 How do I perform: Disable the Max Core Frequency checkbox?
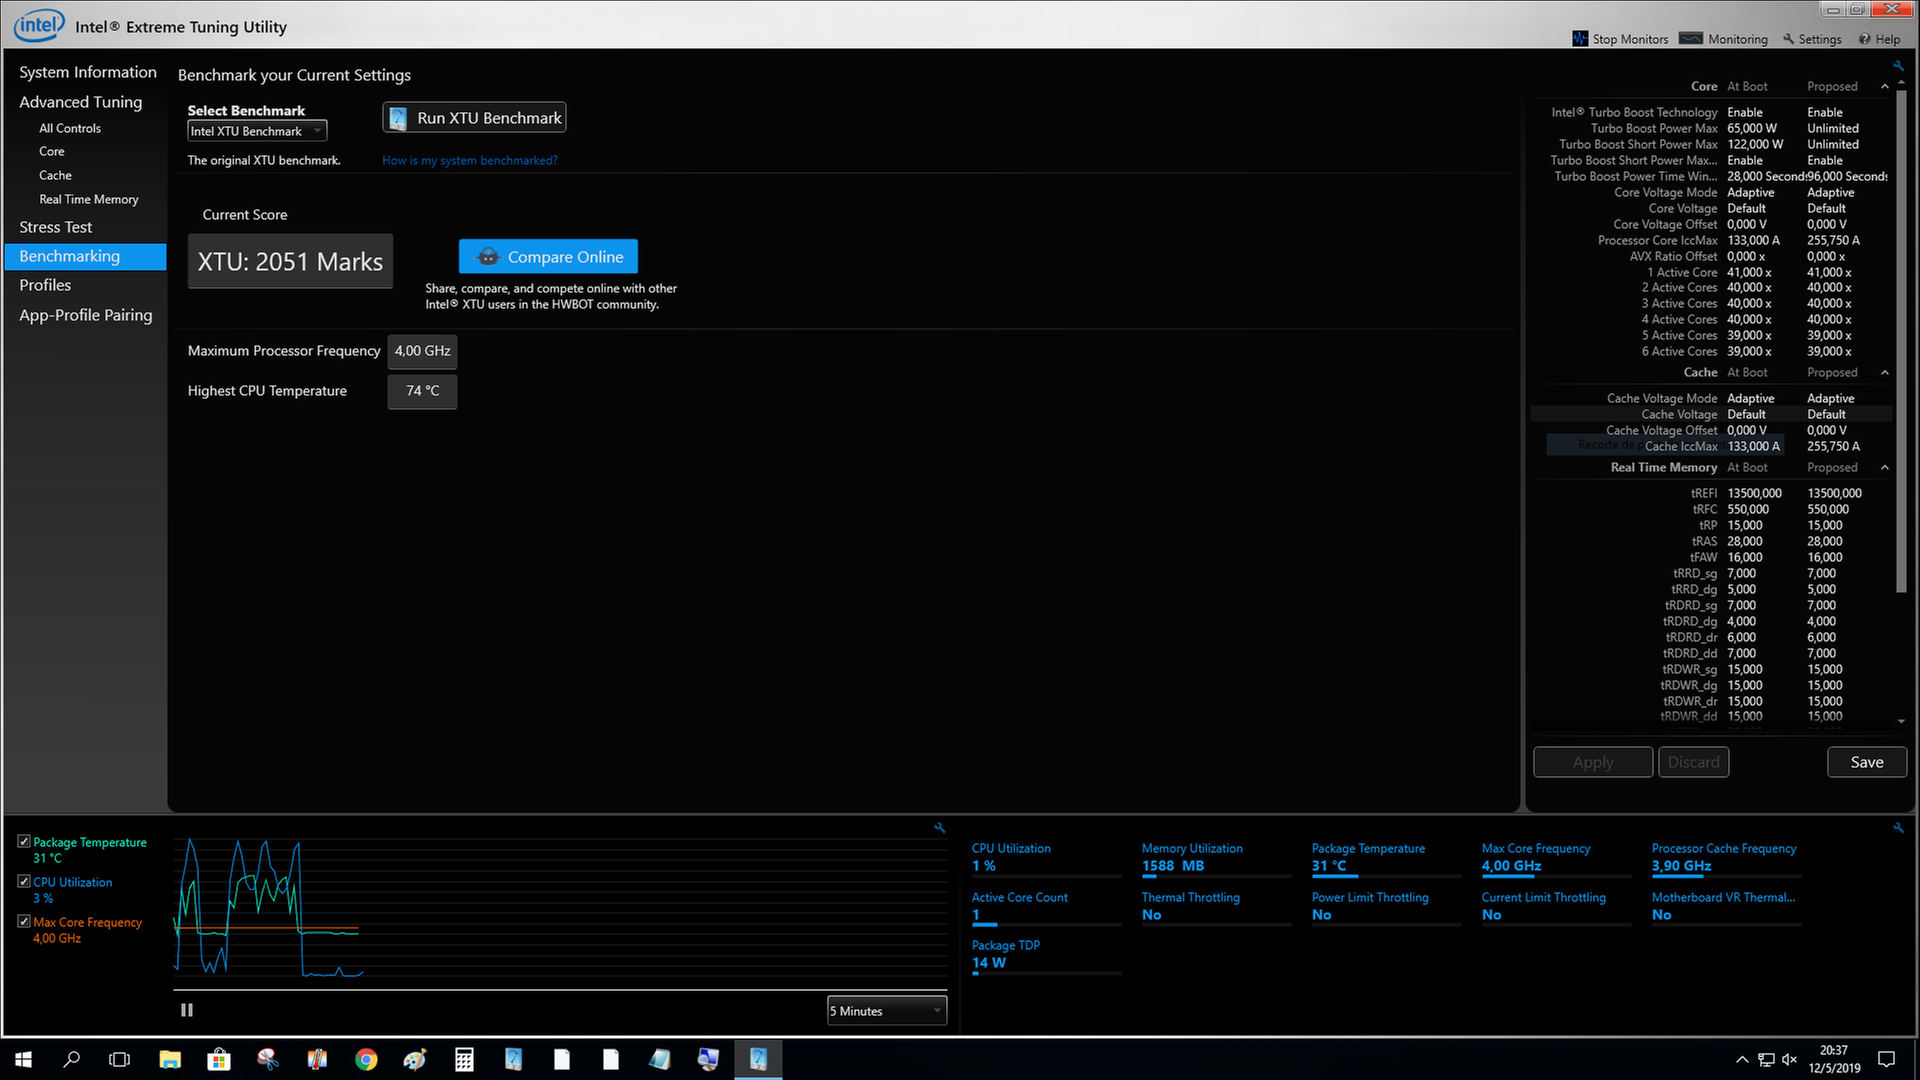(24, 921)
